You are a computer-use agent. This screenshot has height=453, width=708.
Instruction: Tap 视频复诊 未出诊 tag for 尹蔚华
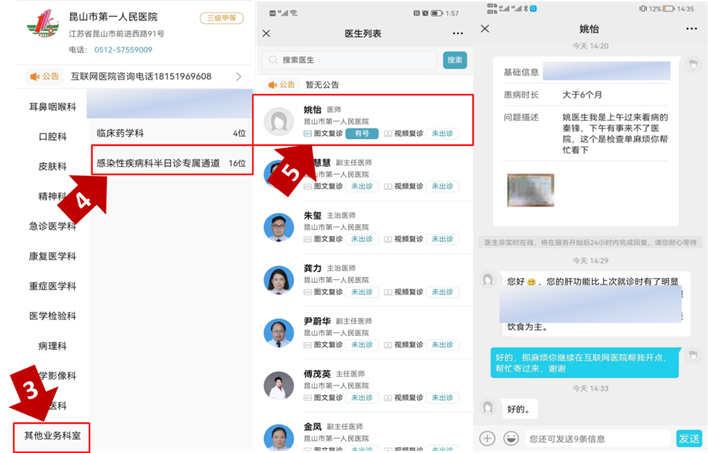(x=442, y=345)
